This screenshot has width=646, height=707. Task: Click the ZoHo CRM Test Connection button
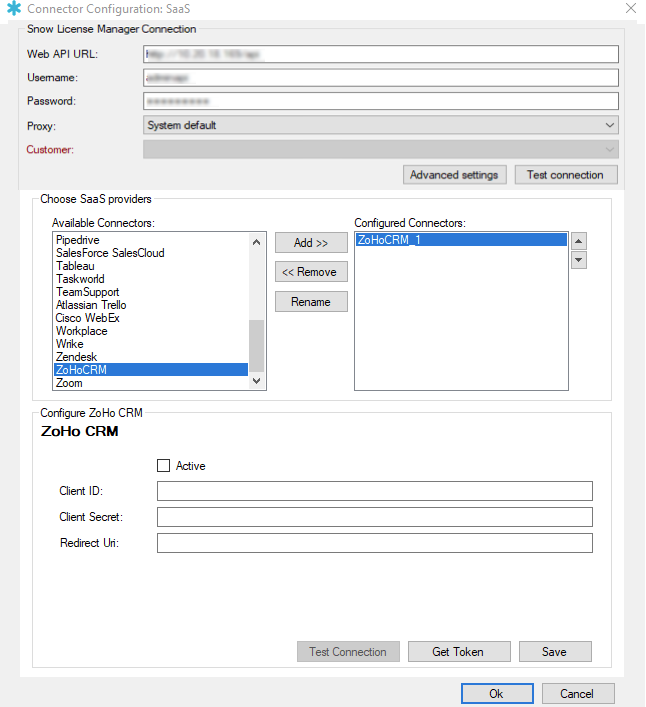point(348,652)
